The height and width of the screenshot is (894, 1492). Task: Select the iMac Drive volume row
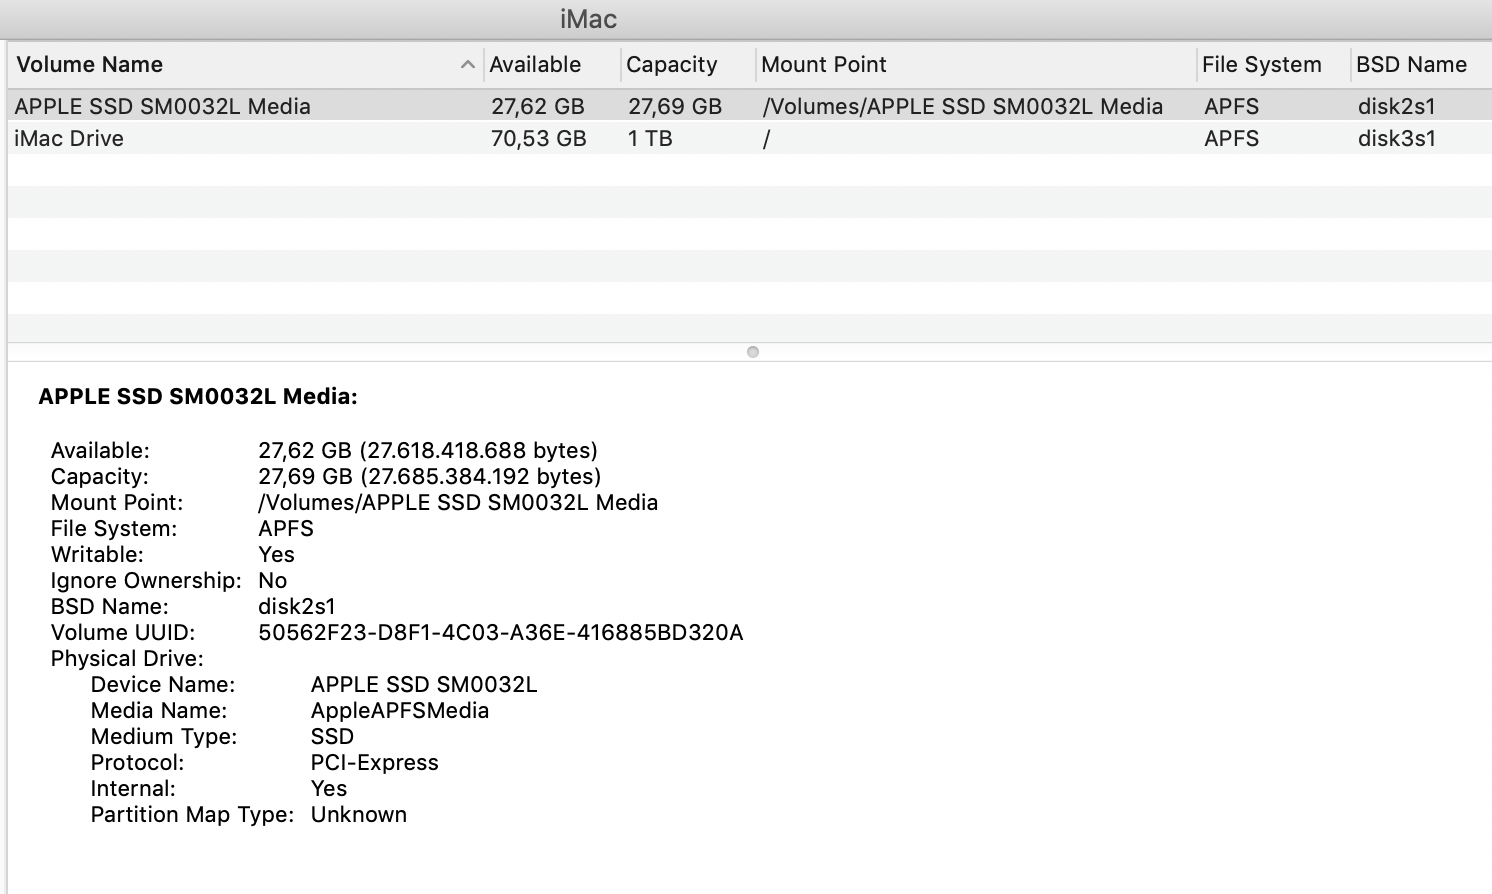click(749, 138)
